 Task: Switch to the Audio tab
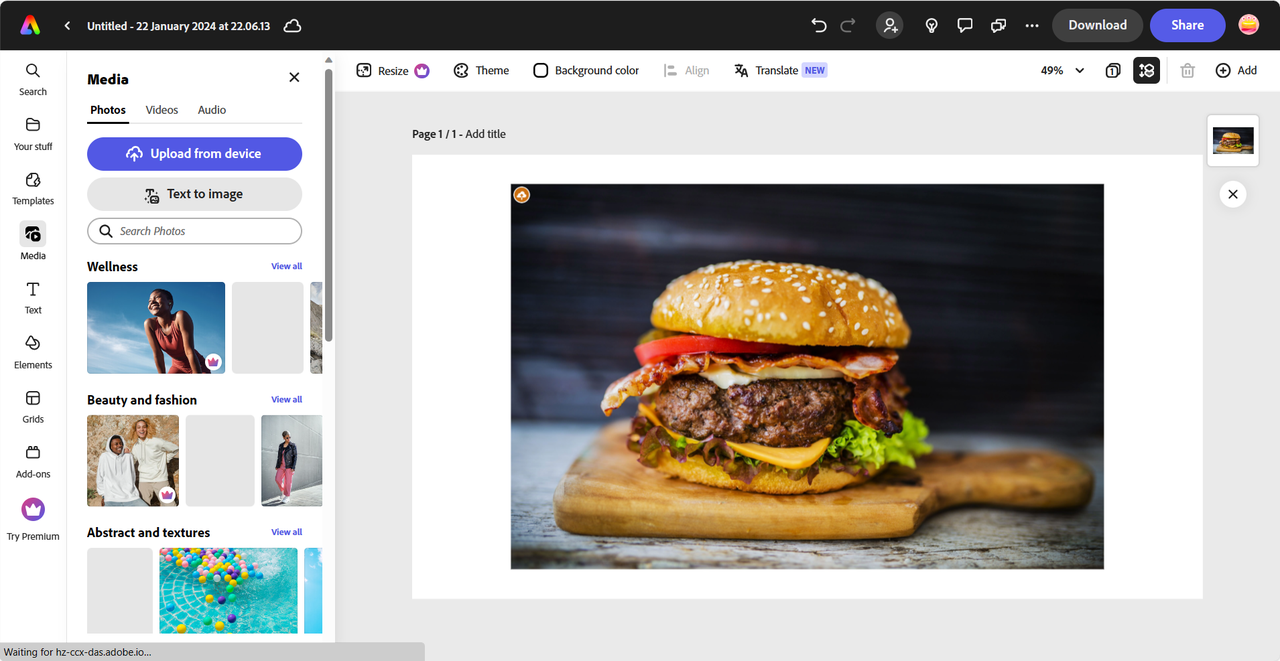point(212,110)
